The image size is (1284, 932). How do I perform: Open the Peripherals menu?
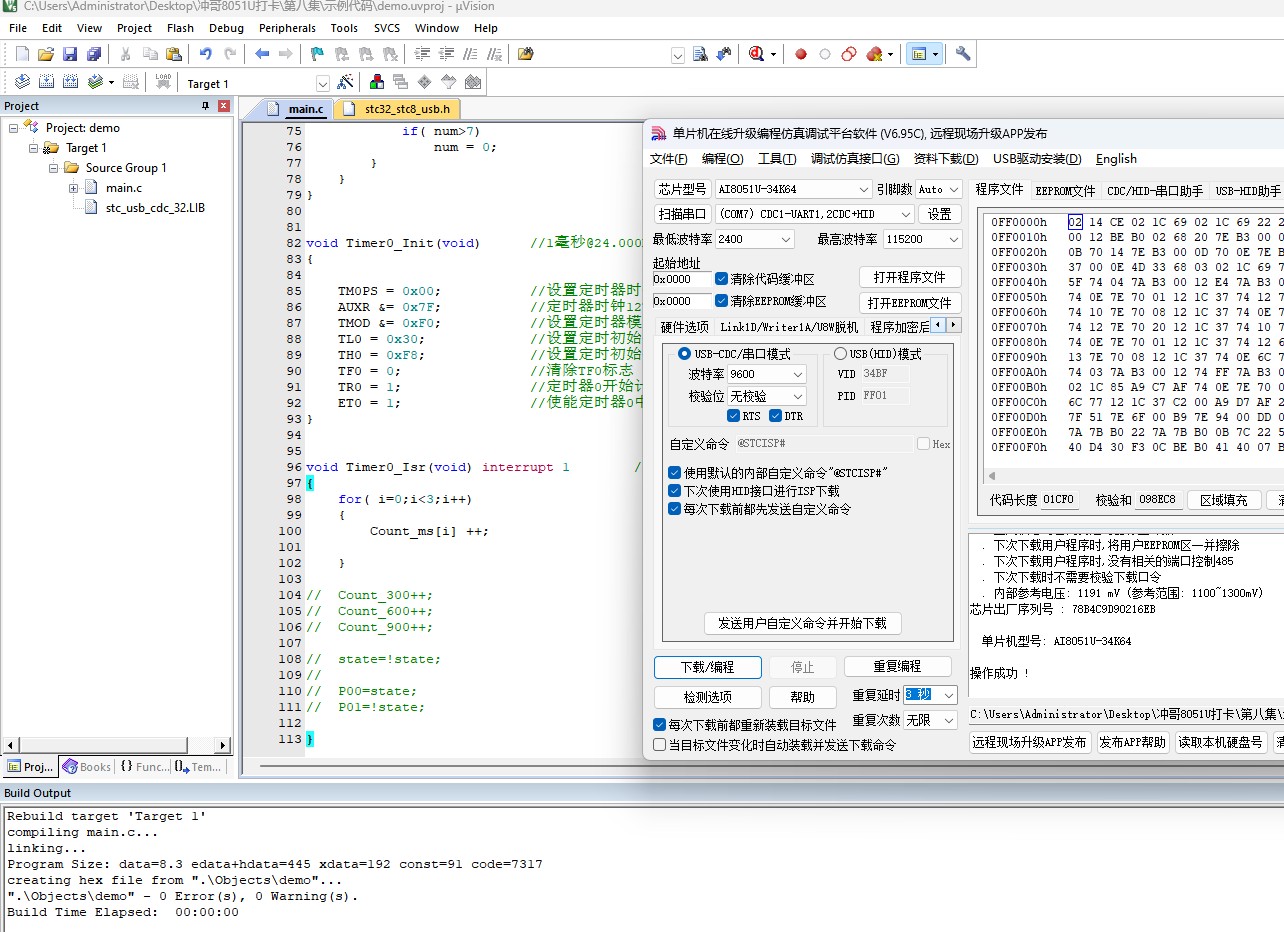pyautogui.click(x=286, y=28)
